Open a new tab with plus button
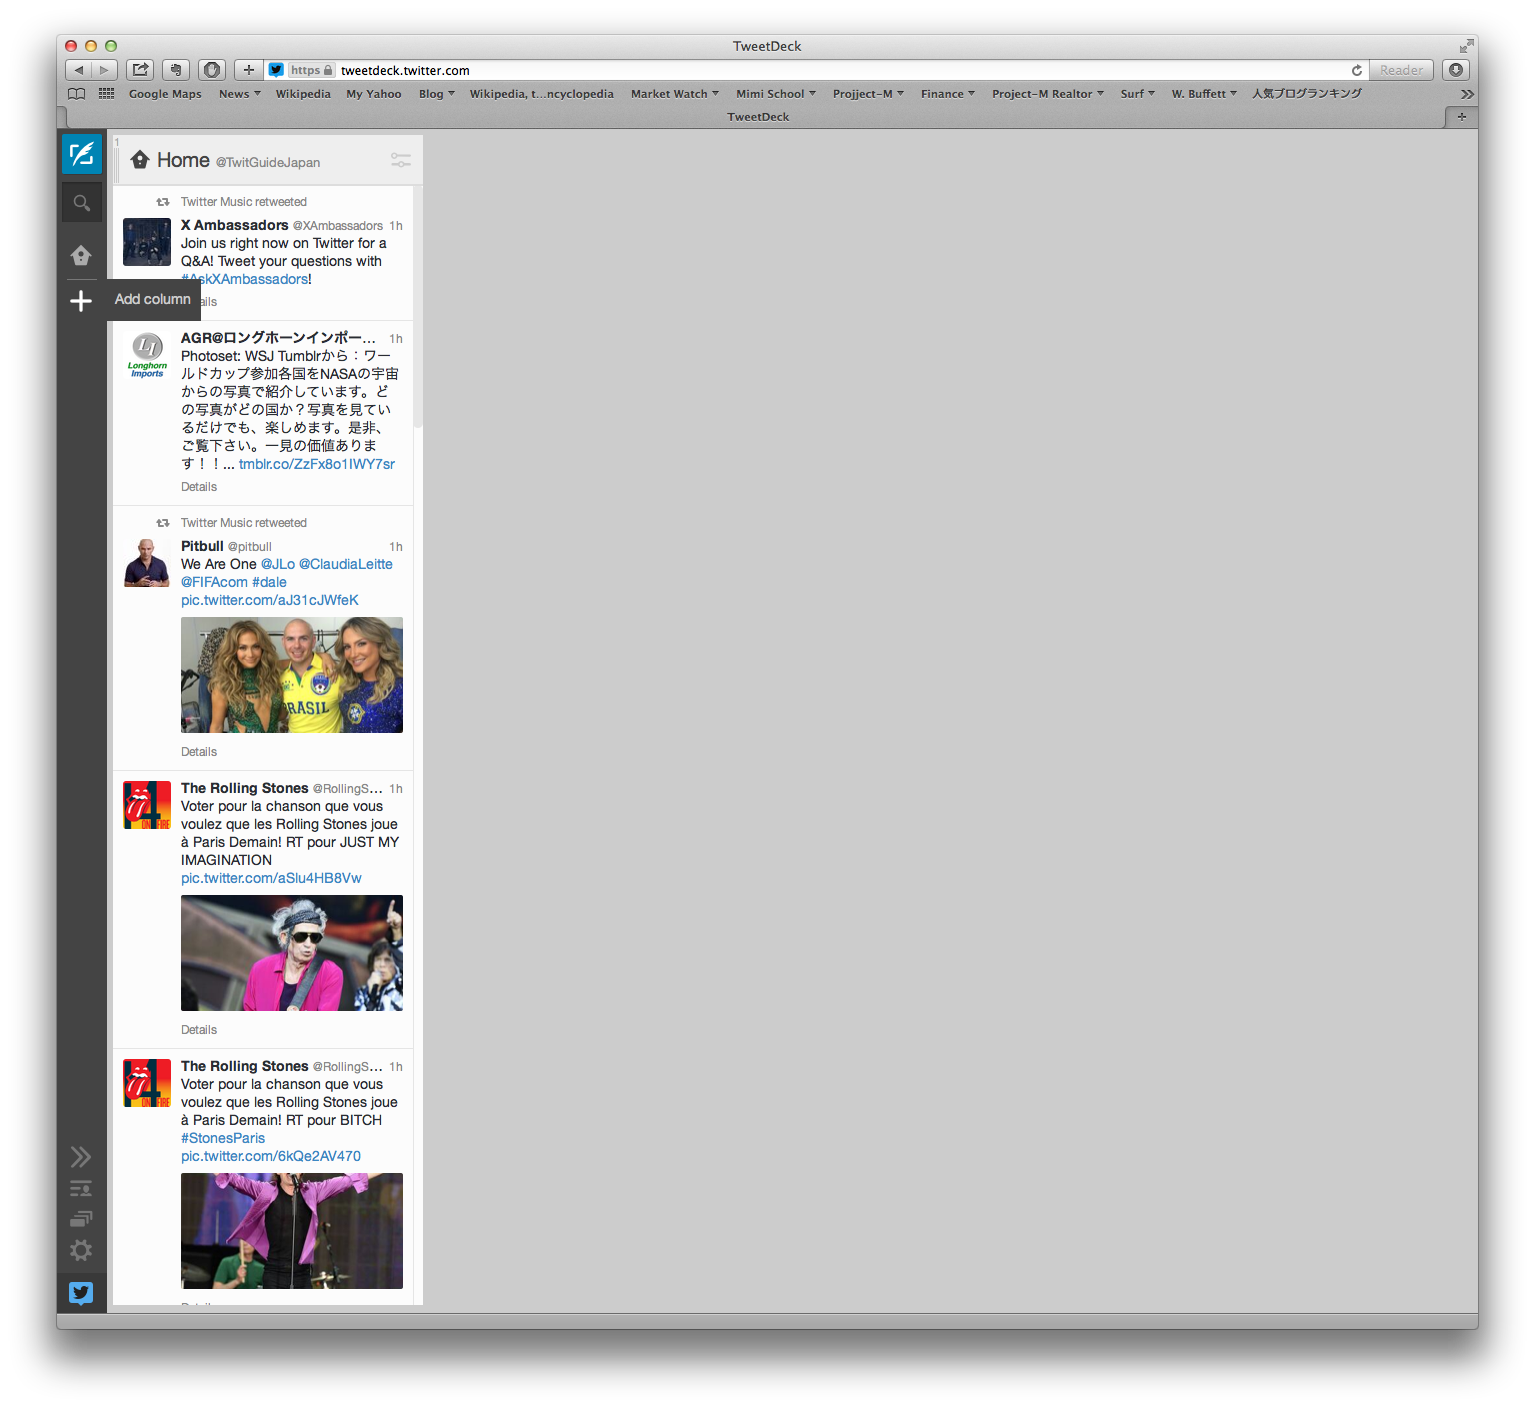The image size is (1535, 1408). (x=1461, y=117)
